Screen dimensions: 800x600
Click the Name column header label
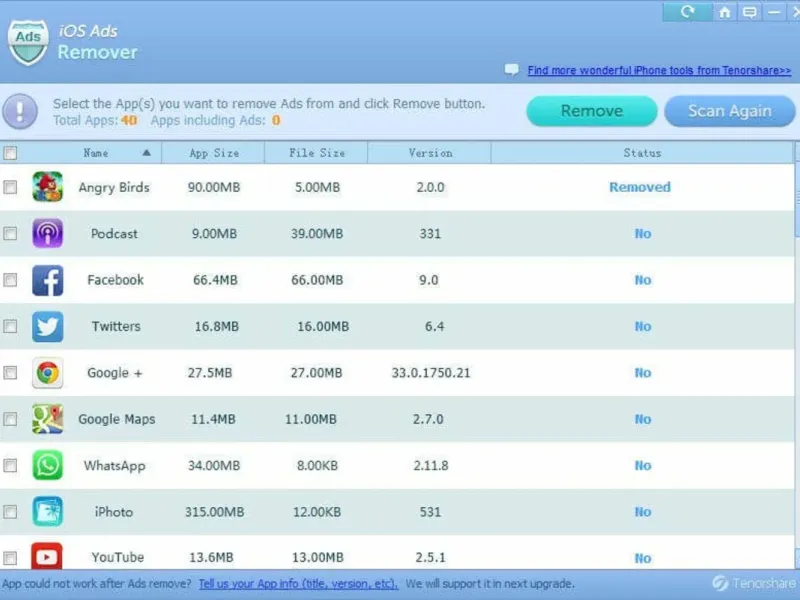pyautogui.click(x=96, y=153)
